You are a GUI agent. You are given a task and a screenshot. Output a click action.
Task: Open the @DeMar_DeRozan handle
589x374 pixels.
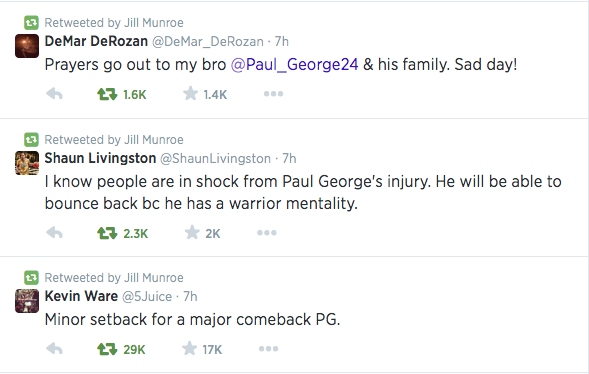(208, 41)
